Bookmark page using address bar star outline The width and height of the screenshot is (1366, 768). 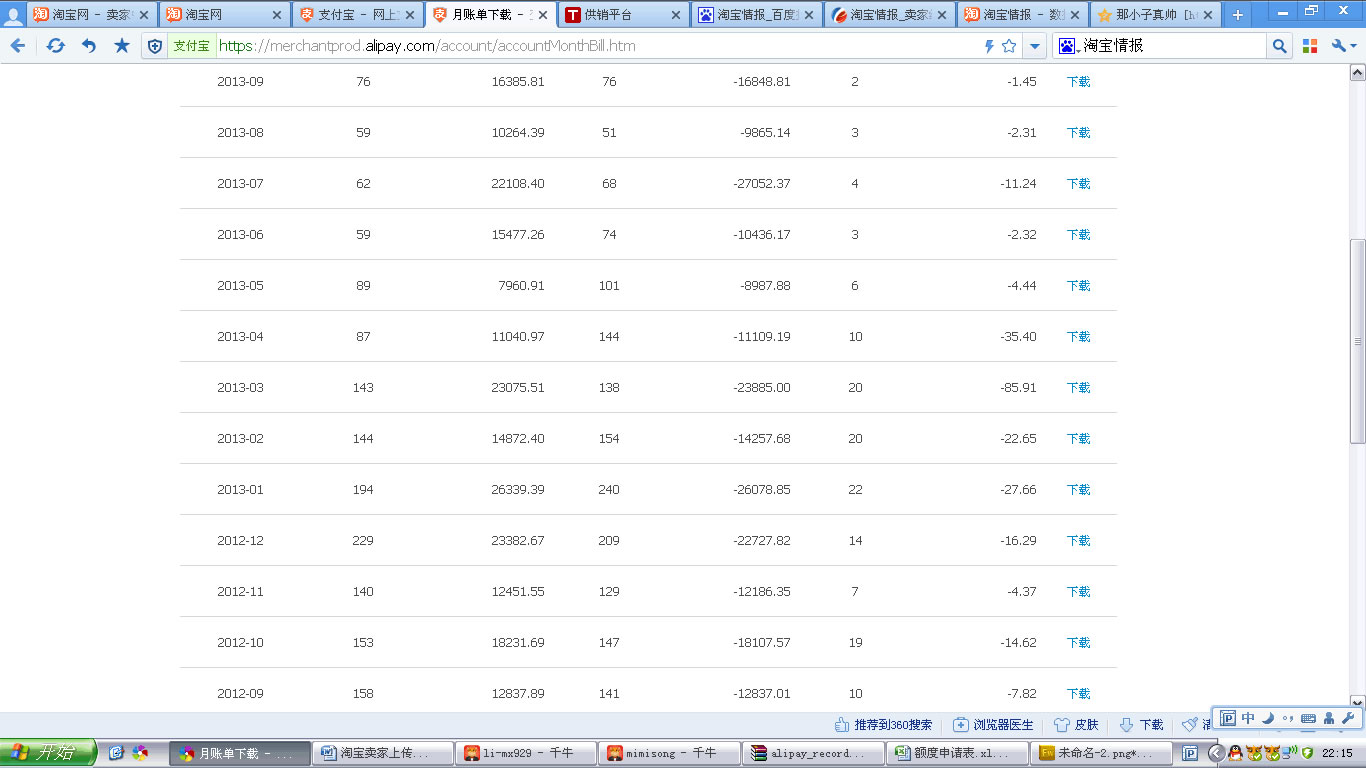coord(1009,46)
